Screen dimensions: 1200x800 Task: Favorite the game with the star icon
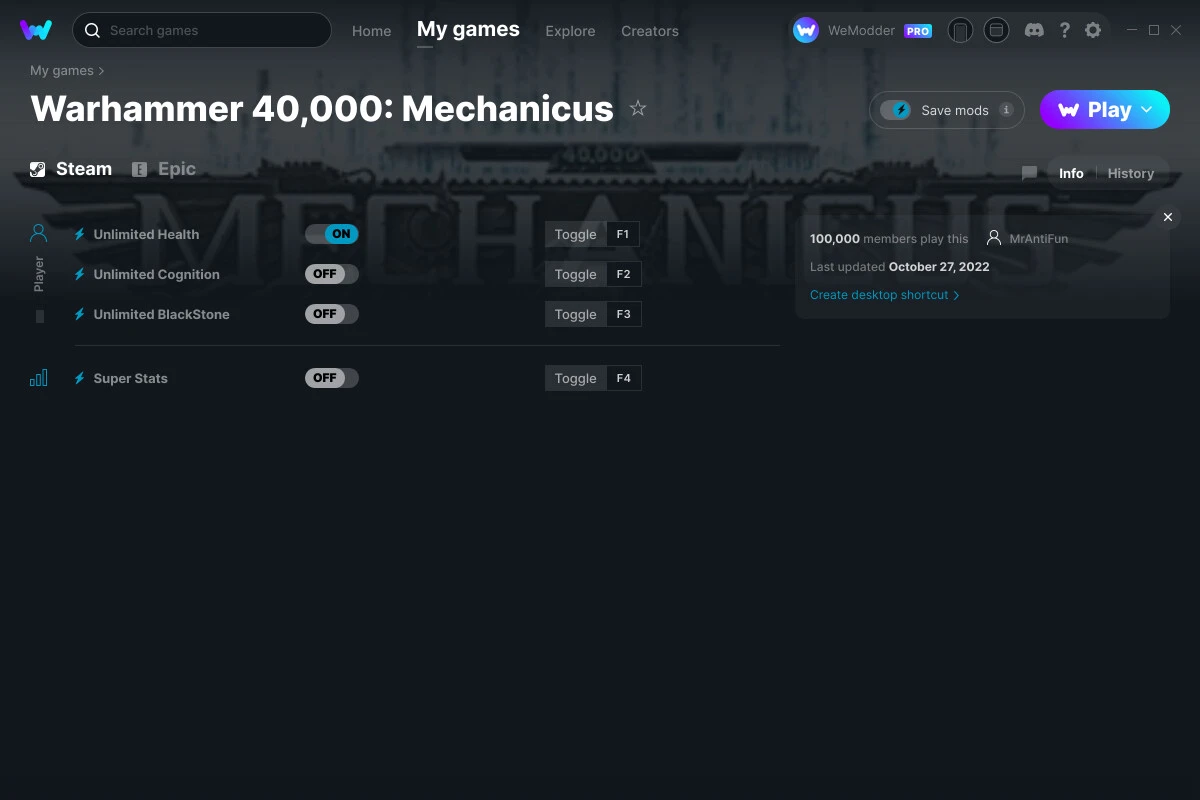coord(638,108)
